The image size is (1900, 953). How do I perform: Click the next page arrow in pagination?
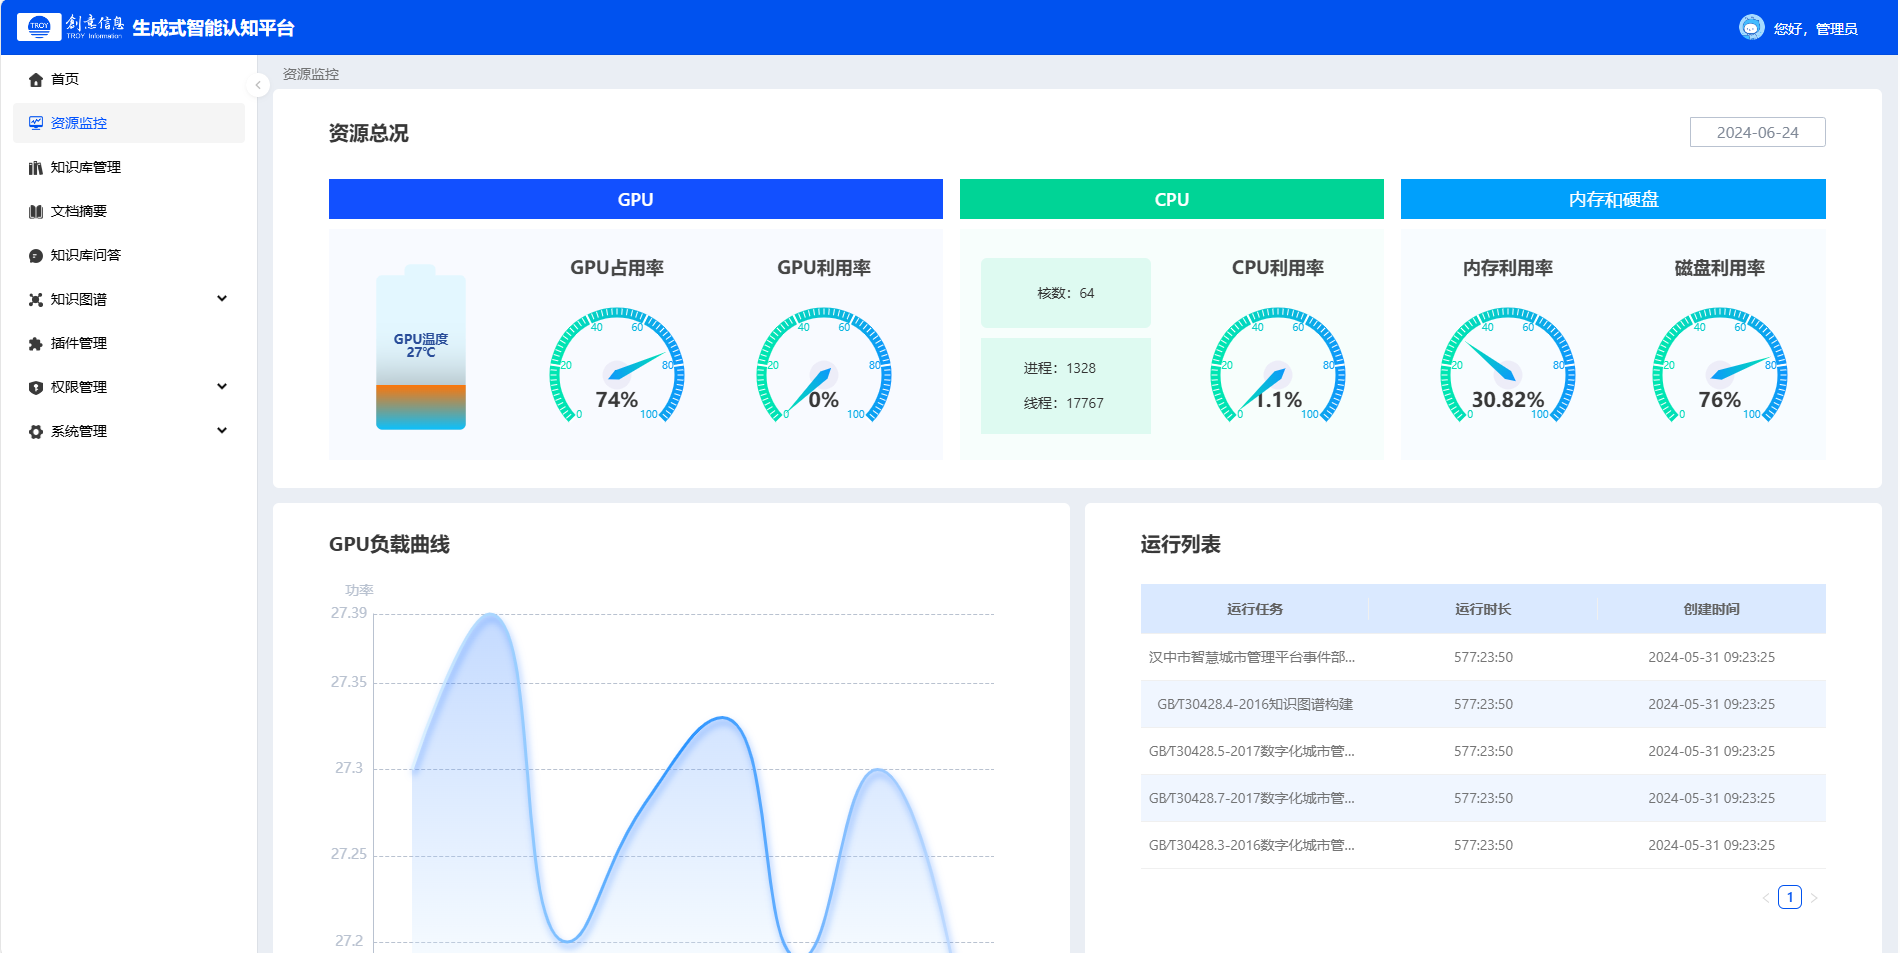coord(1814,898)
